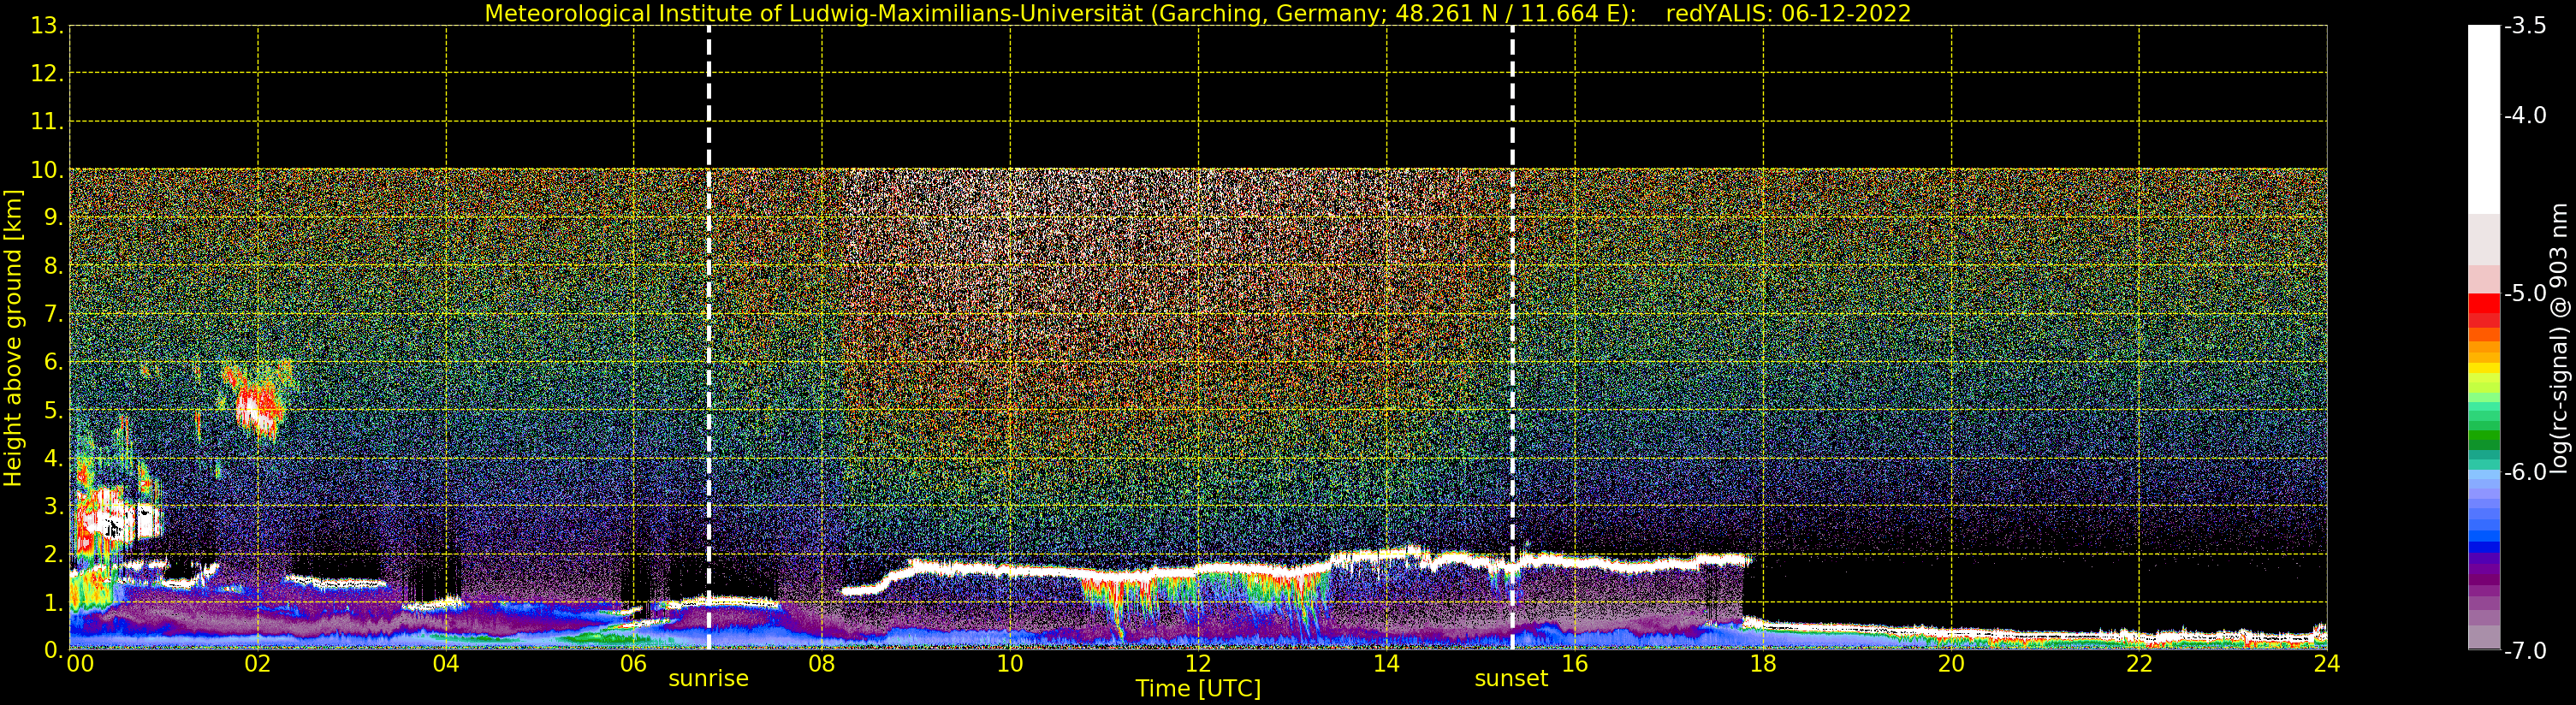Click the '10' time tick label
2576x705 pixels.
(x=1010, y=663)
